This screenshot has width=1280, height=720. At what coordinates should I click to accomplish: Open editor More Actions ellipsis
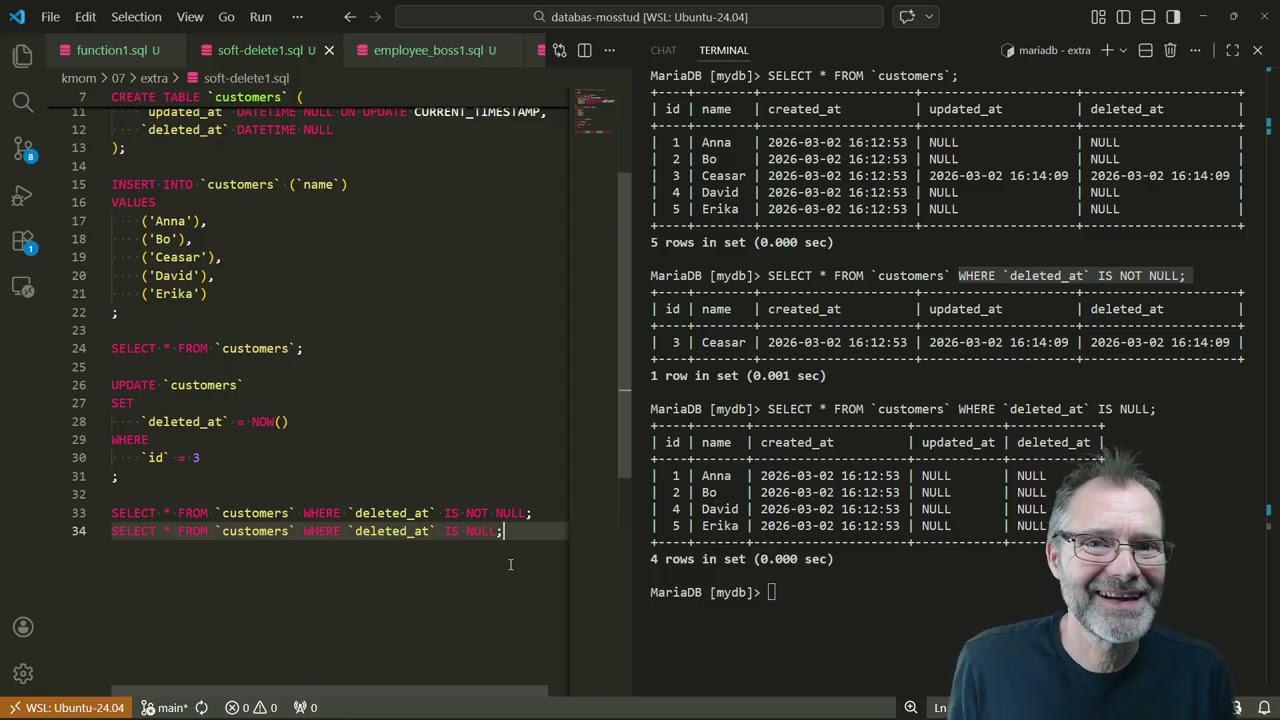tap(610, 50)
